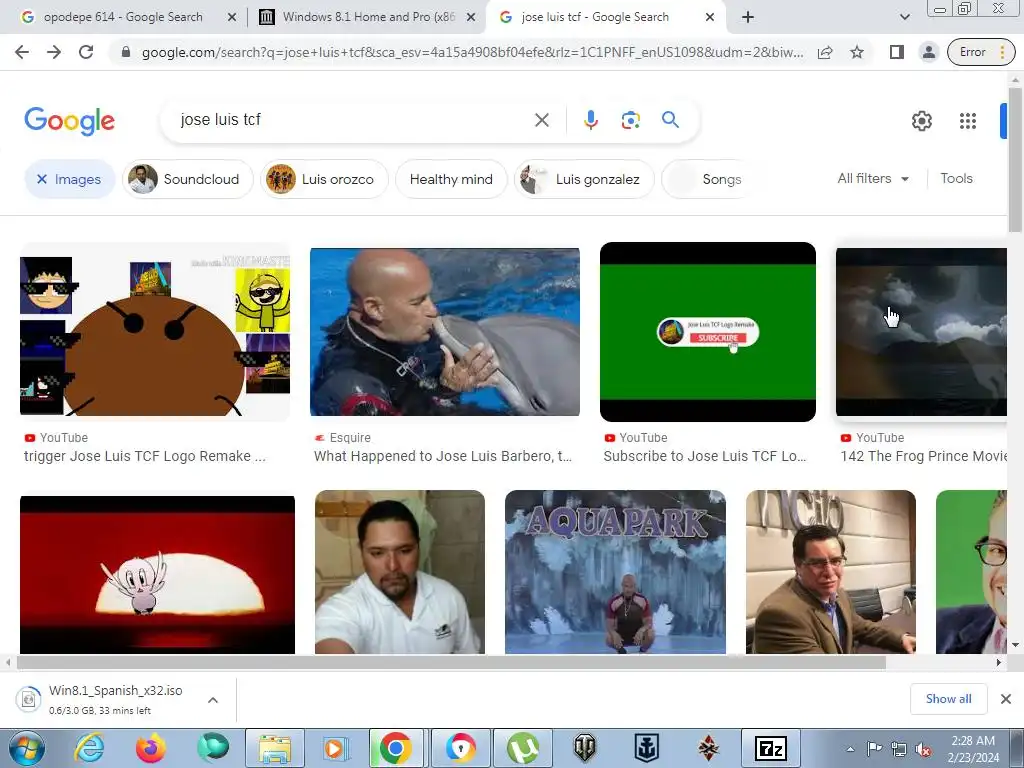Open the Action Center flag tray icon
Screen dimensions: 1024x768
tap(874, 749)
